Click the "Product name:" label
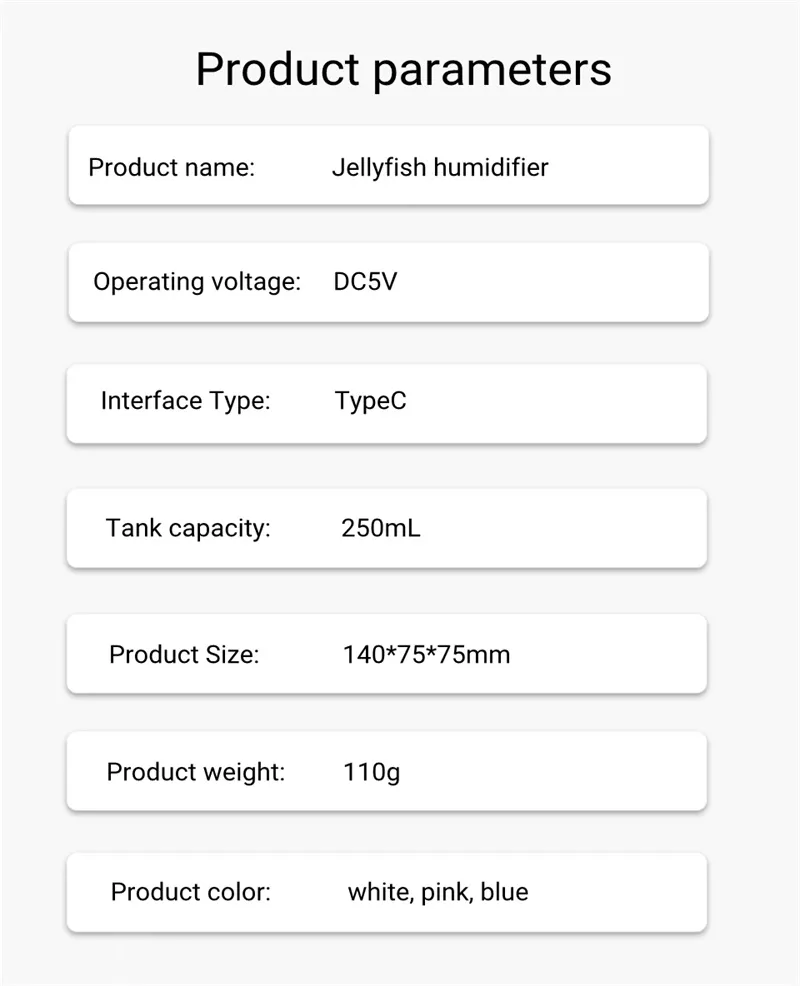The width and height of the screenshot is (800, 986). tap(172, 167)
